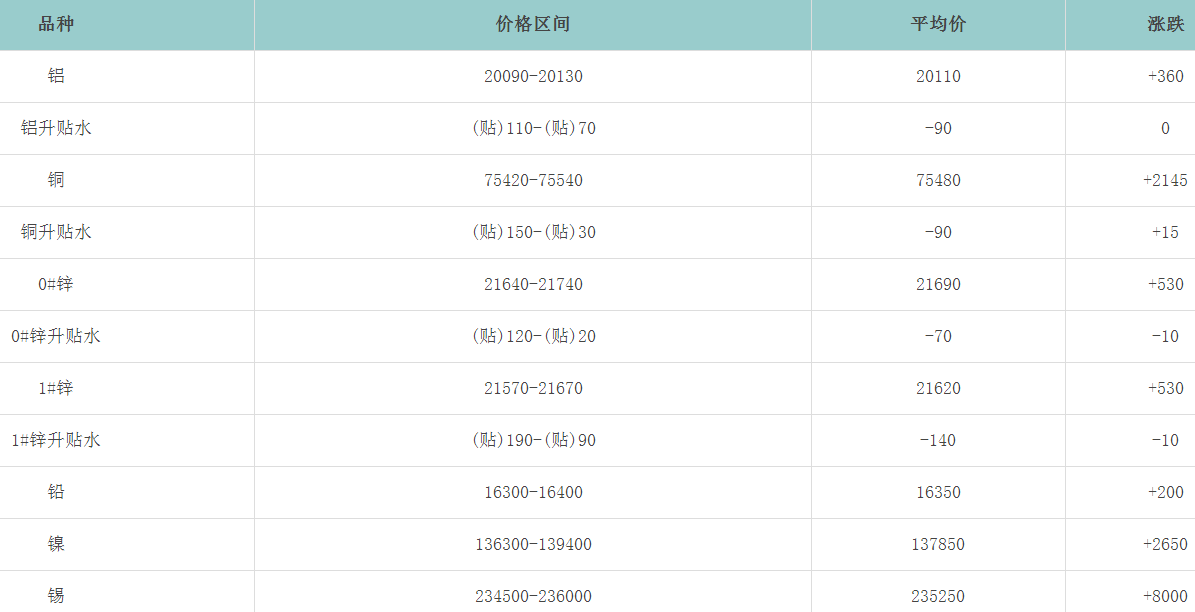The height and width of the screenshot is (612, 1195).
Task: Click the 锡 product name cell
Action: [x=56, y=596]
